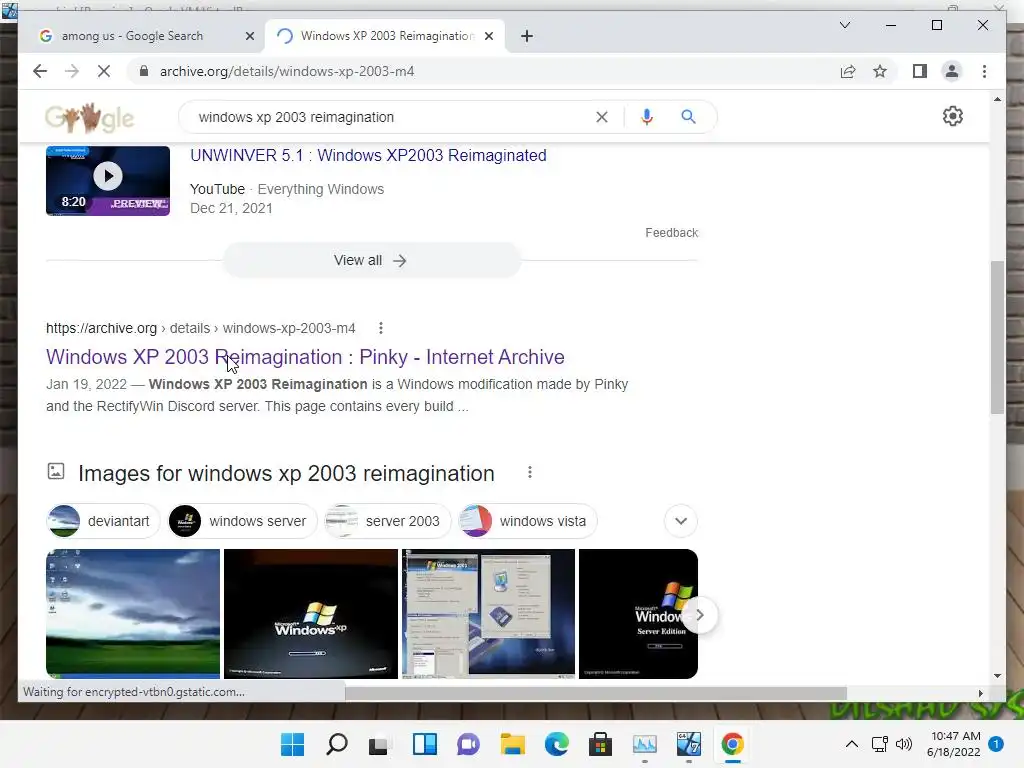
Task: Click archive.org breadcrumb URL text
Action: 200,328
